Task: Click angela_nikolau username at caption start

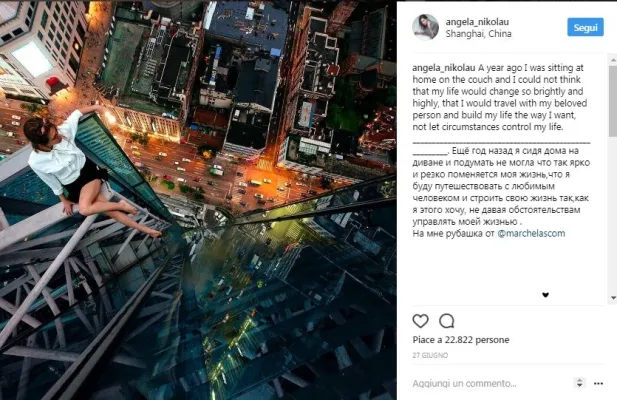Action: (444, 68)
